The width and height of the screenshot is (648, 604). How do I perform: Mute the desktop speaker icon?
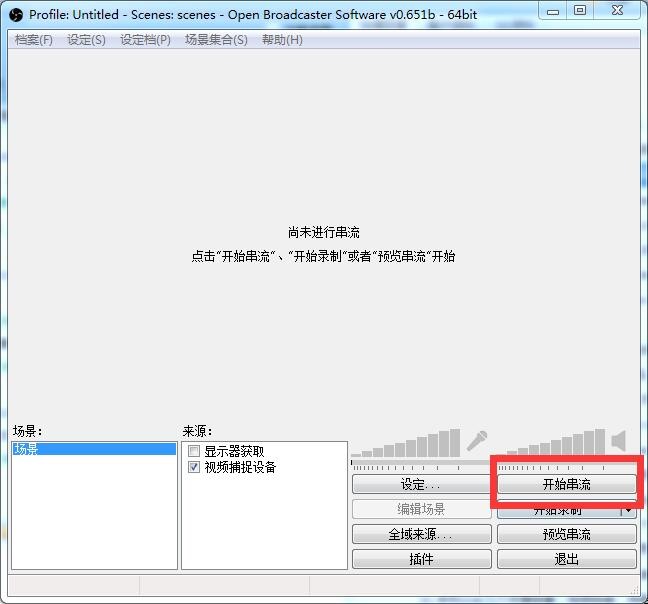click(619, 441)
